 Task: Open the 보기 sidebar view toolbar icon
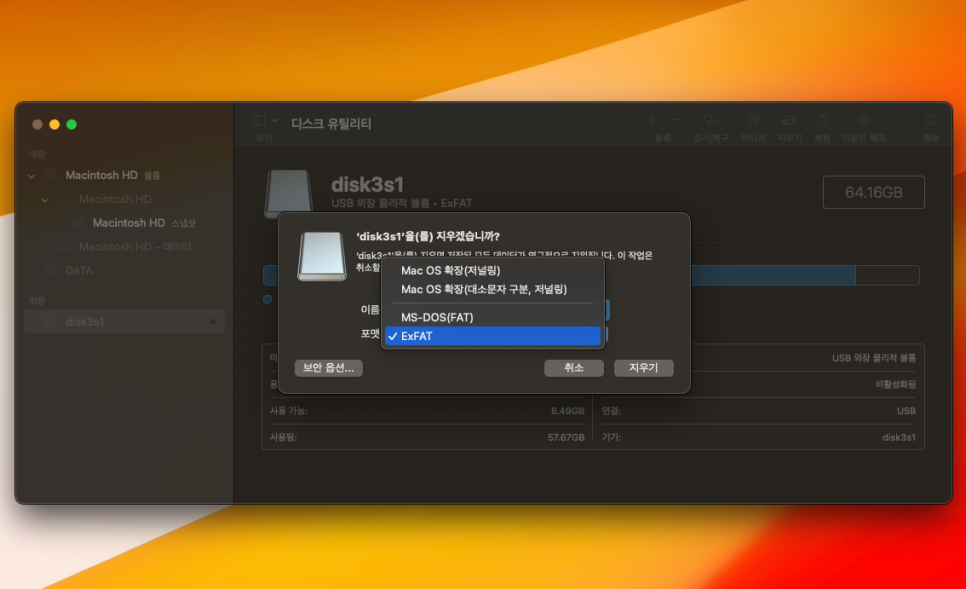click(259, 121)
